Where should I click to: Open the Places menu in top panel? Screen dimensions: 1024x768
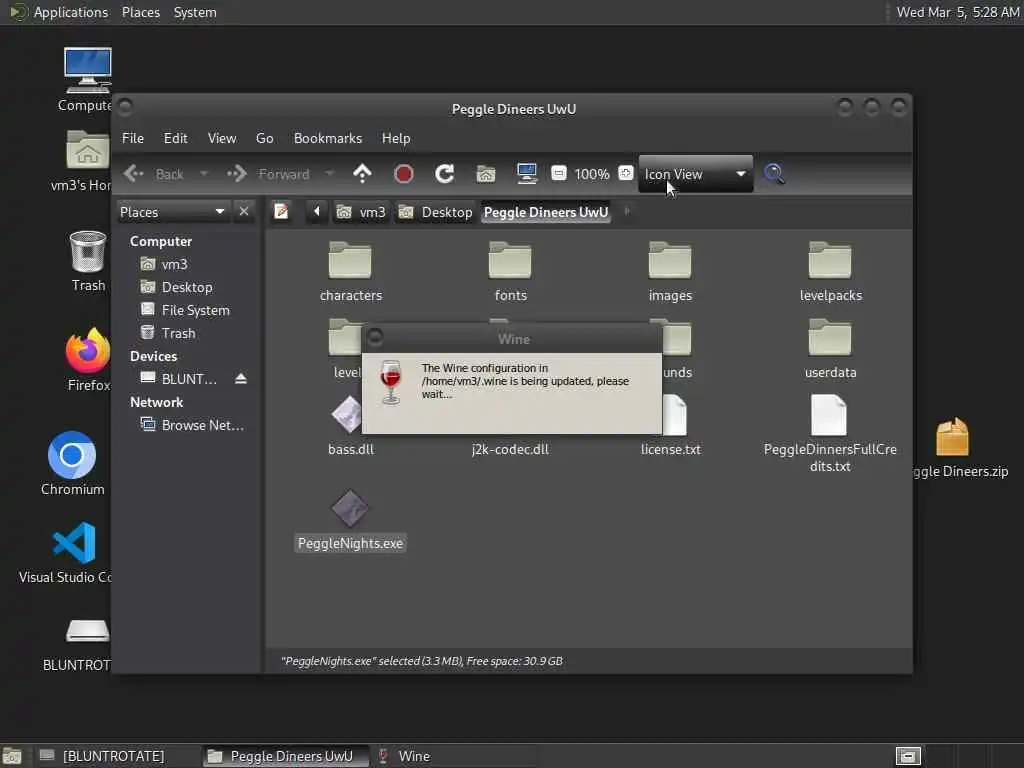pos(140,12)
